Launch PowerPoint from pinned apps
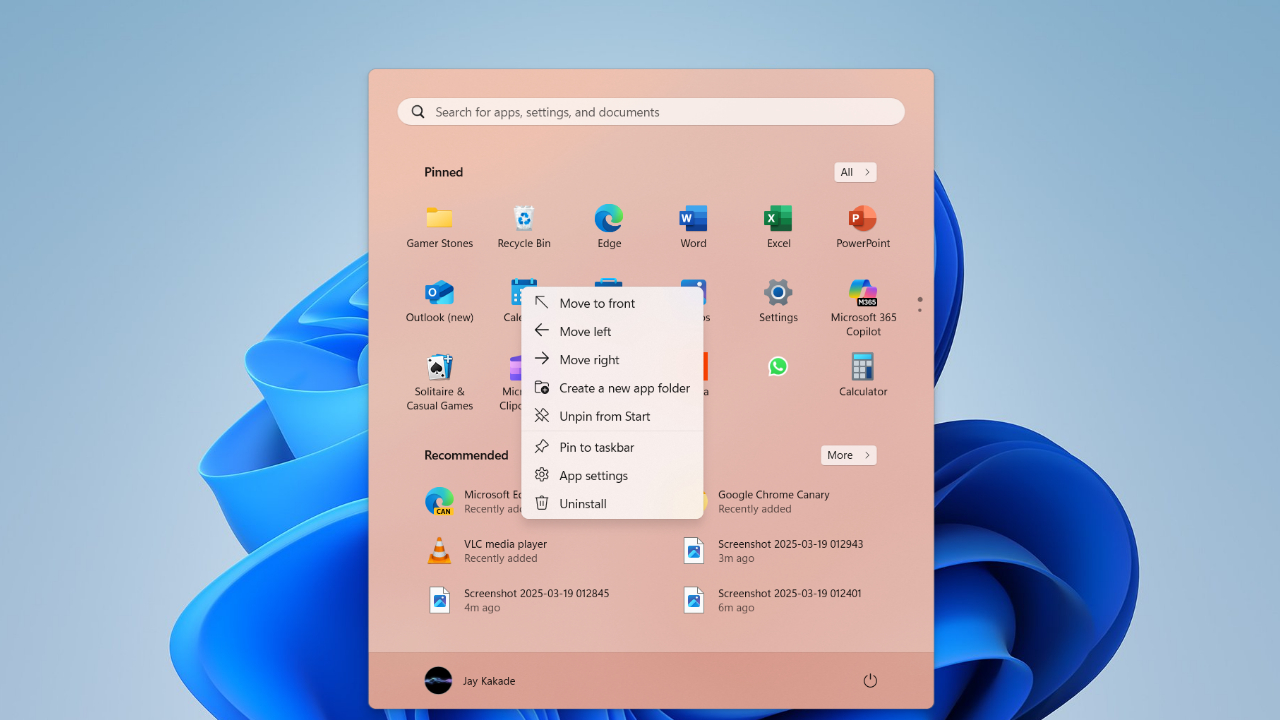The image size is (1280, 720). pyautogui.click(x=863, y=226)
